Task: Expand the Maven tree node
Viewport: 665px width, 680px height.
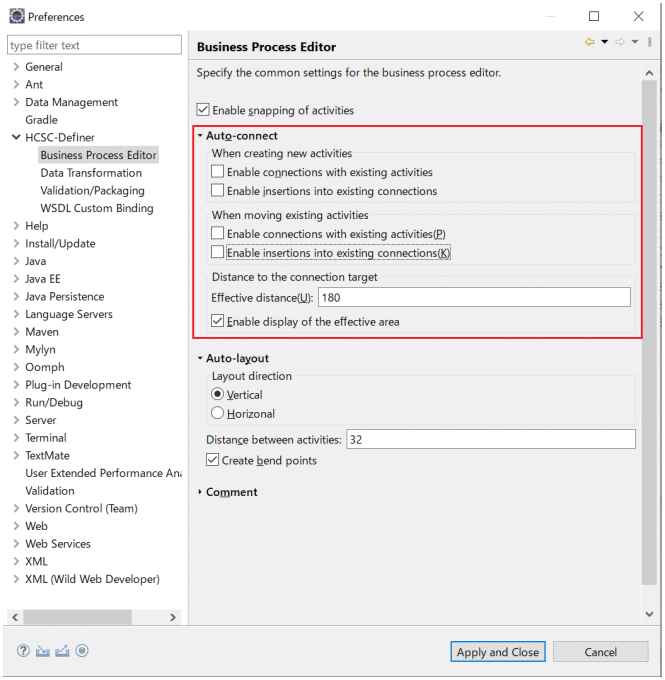Action: (16, 332)
